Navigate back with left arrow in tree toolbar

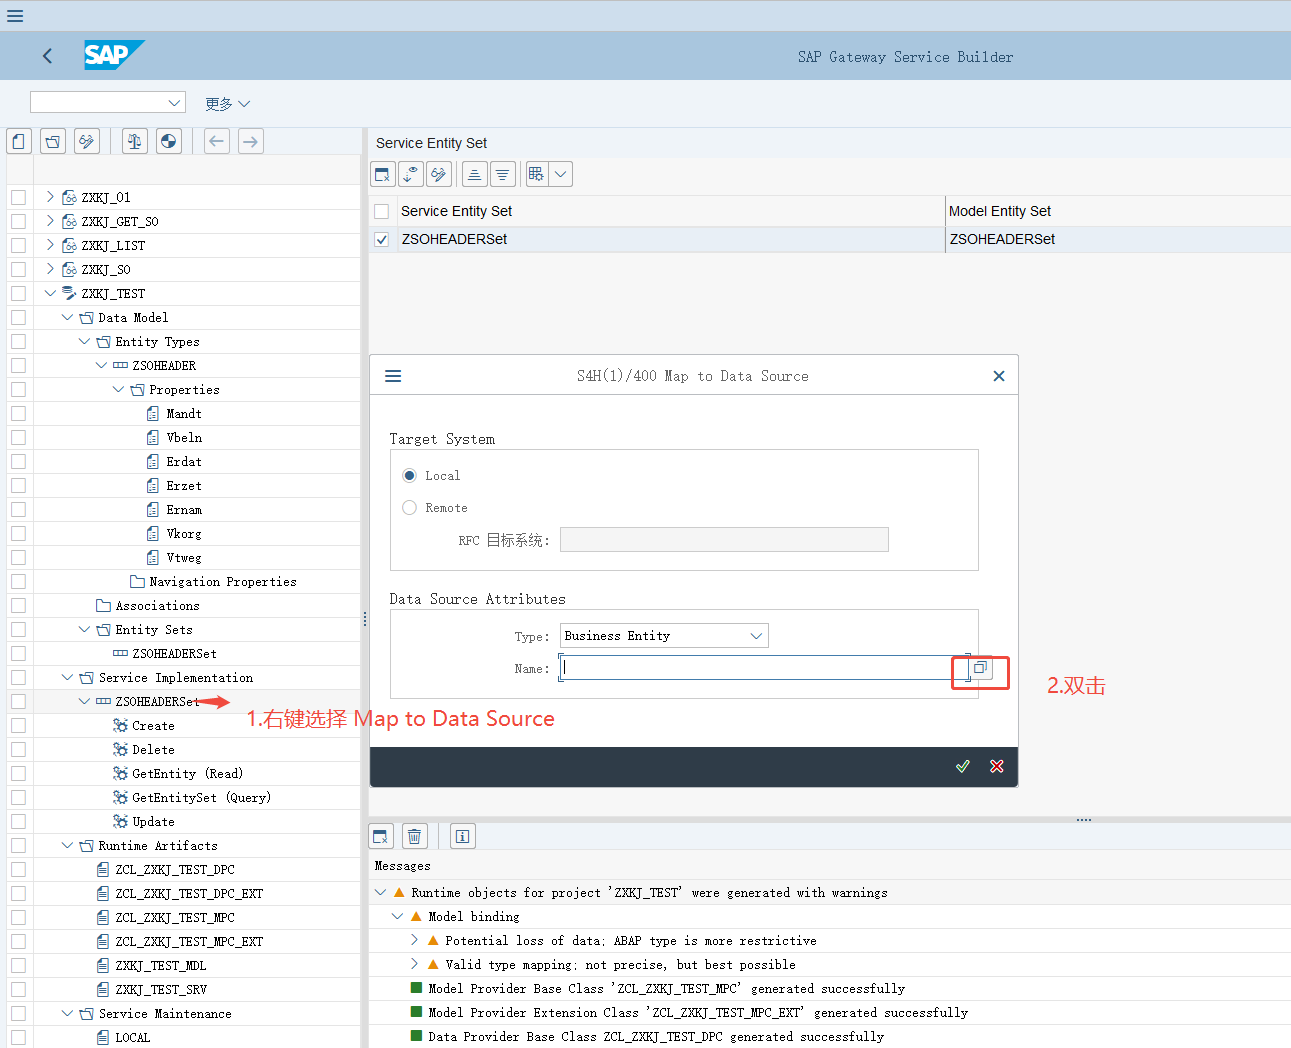[217, 142]
